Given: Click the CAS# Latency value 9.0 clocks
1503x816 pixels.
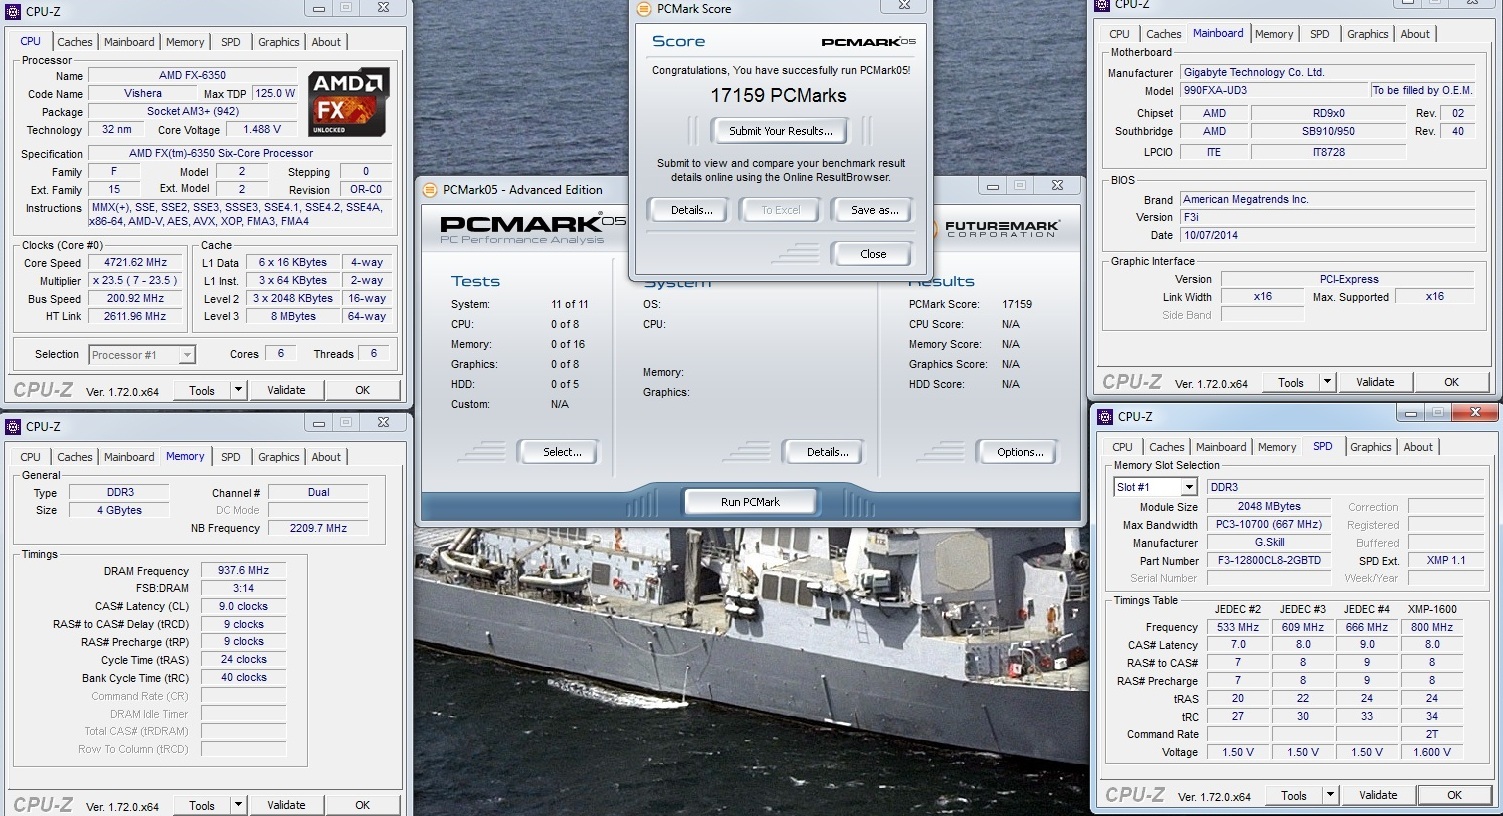Looking at the screenshot, I should click(243, 606).
